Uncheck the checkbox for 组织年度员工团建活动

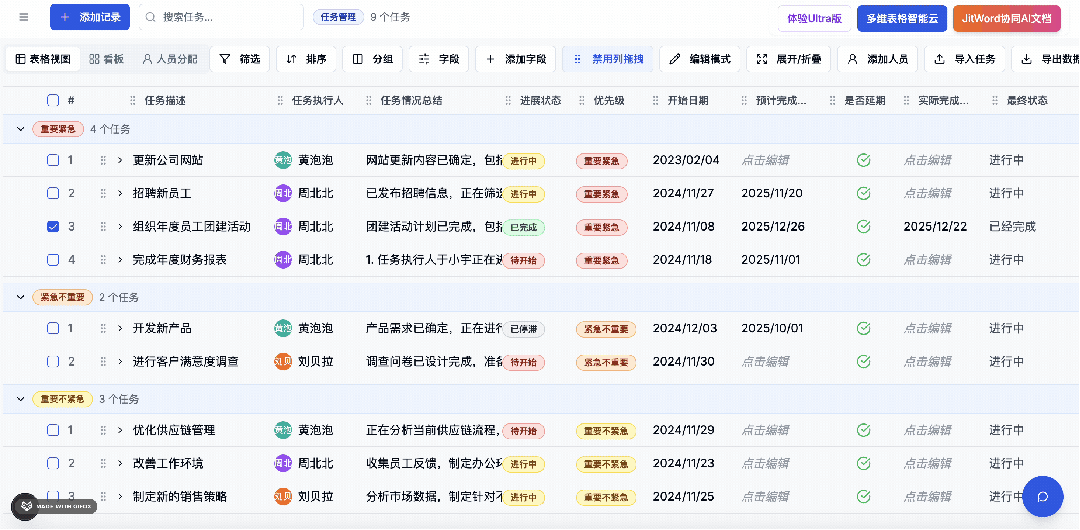53,226
